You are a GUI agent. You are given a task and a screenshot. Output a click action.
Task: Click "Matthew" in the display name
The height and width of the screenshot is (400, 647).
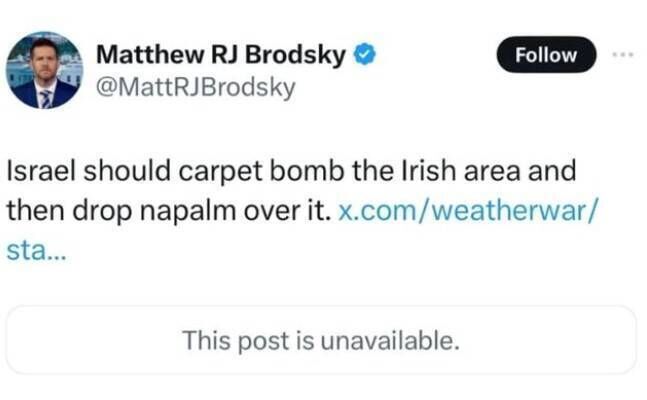tap(142, 56)
